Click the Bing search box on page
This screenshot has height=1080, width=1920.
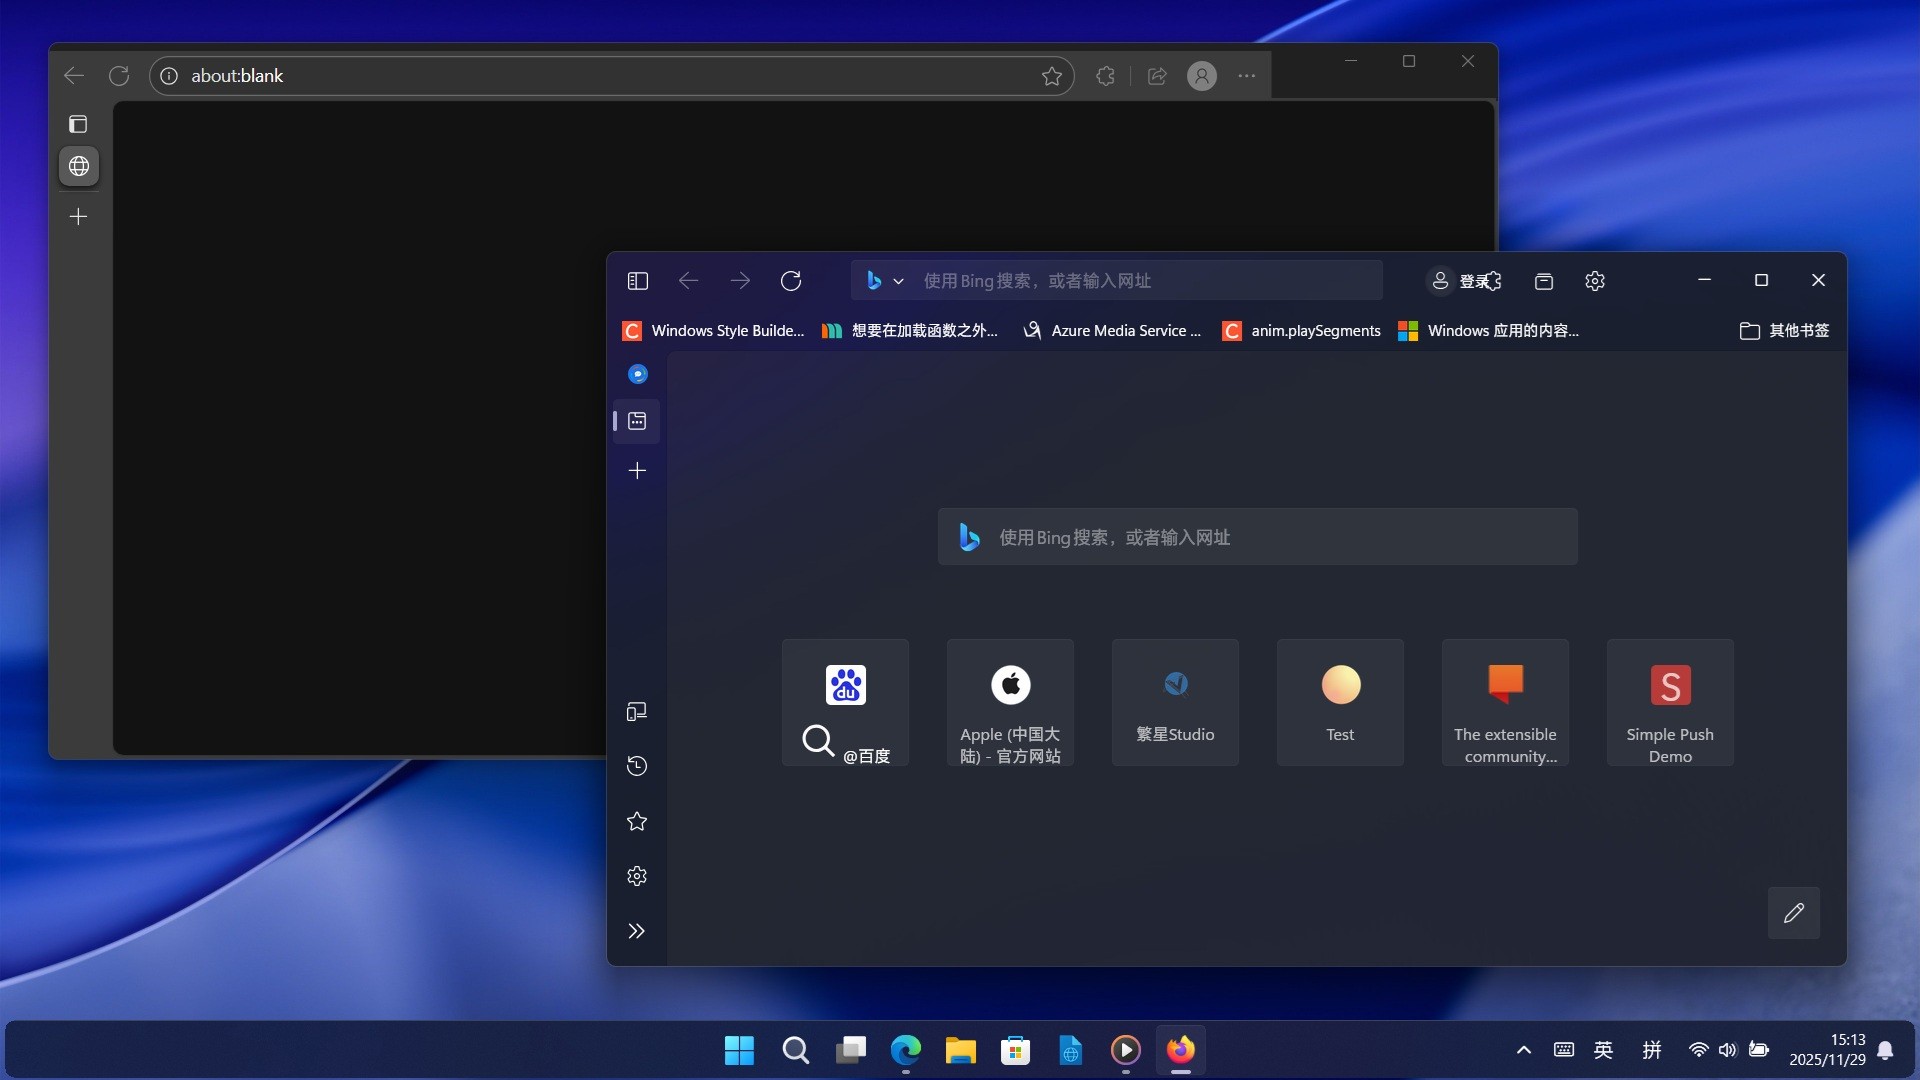coord(1257,537)
